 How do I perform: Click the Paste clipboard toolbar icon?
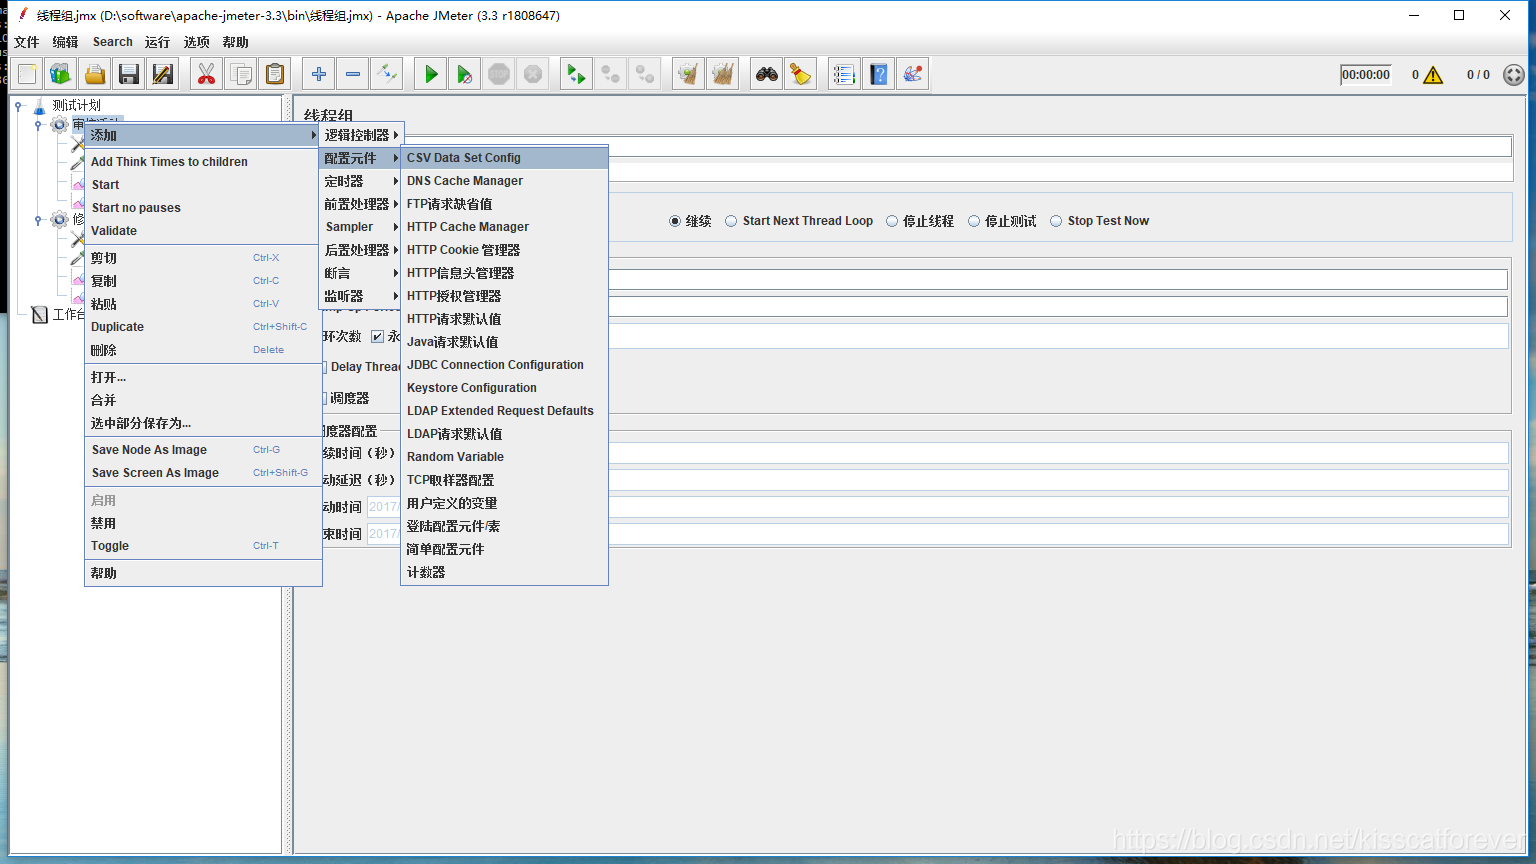(x=275, y=74)
